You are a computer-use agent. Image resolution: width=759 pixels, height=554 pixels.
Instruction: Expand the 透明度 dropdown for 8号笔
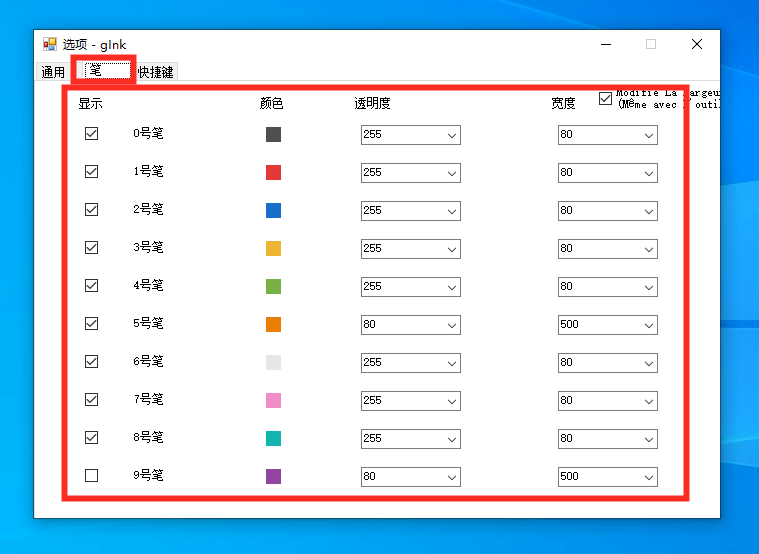[x=410, y=439]
